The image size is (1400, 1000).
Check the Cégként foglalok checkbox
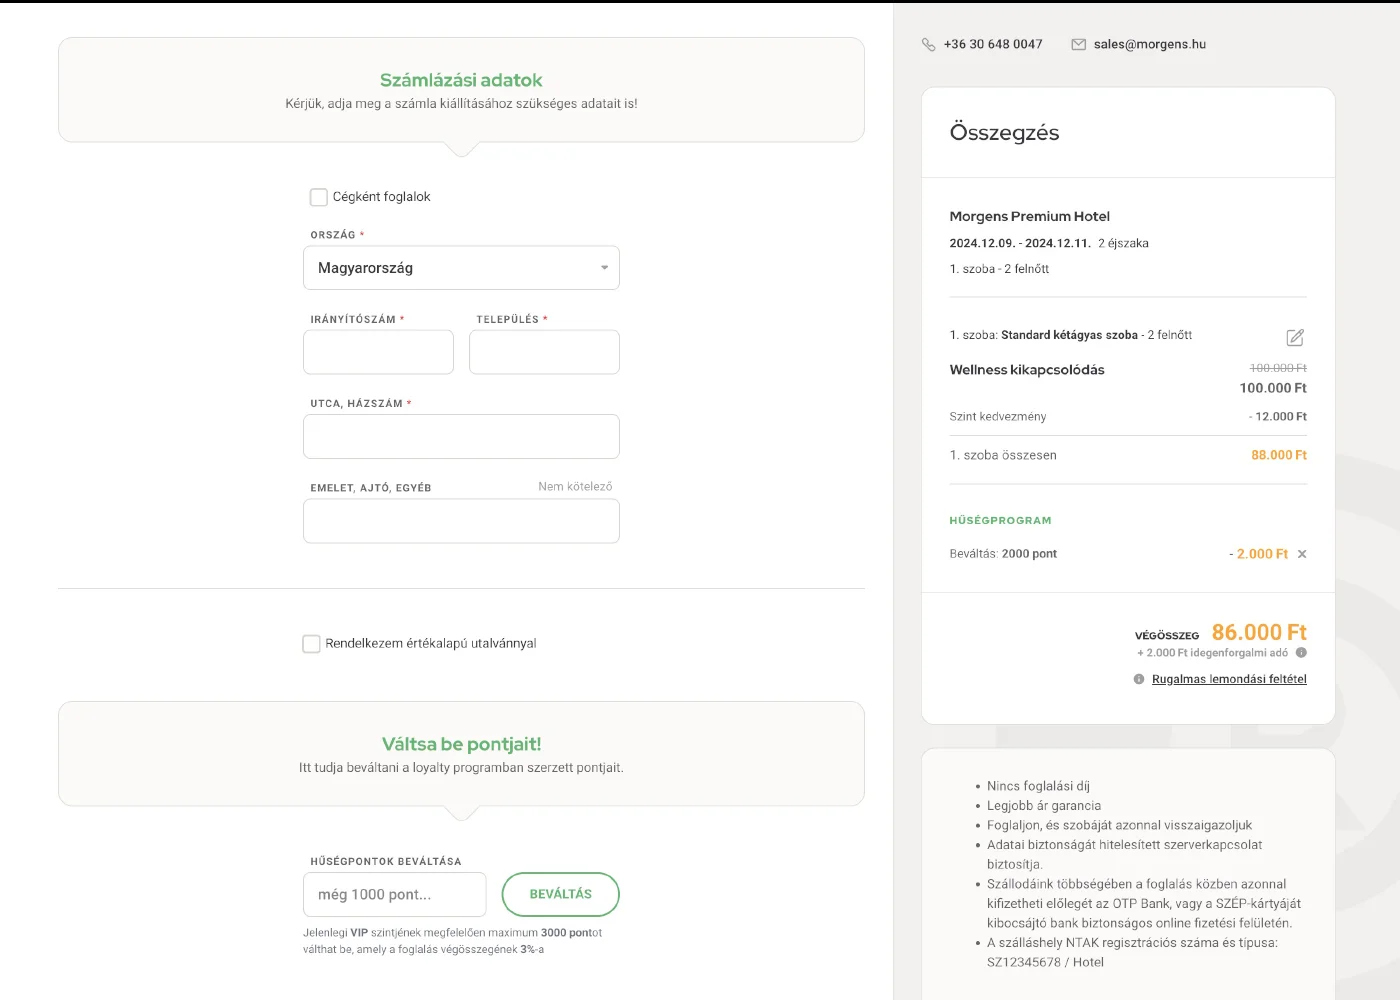319,197
